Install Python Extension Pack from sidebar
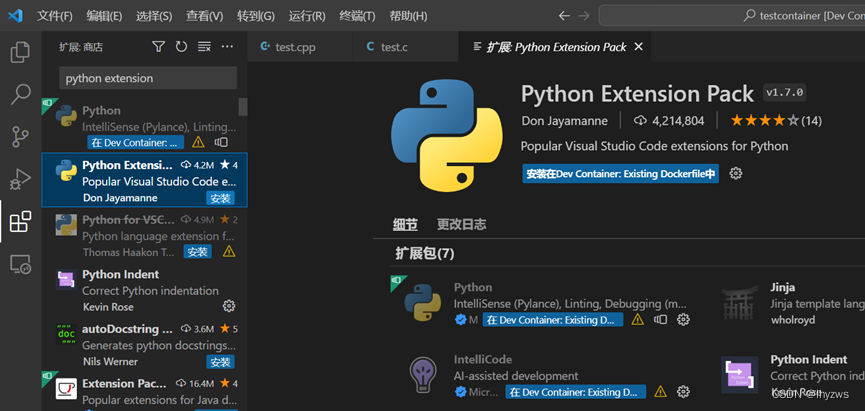The width and height of the screenshot is (865, 411). (x=221, y=198)
